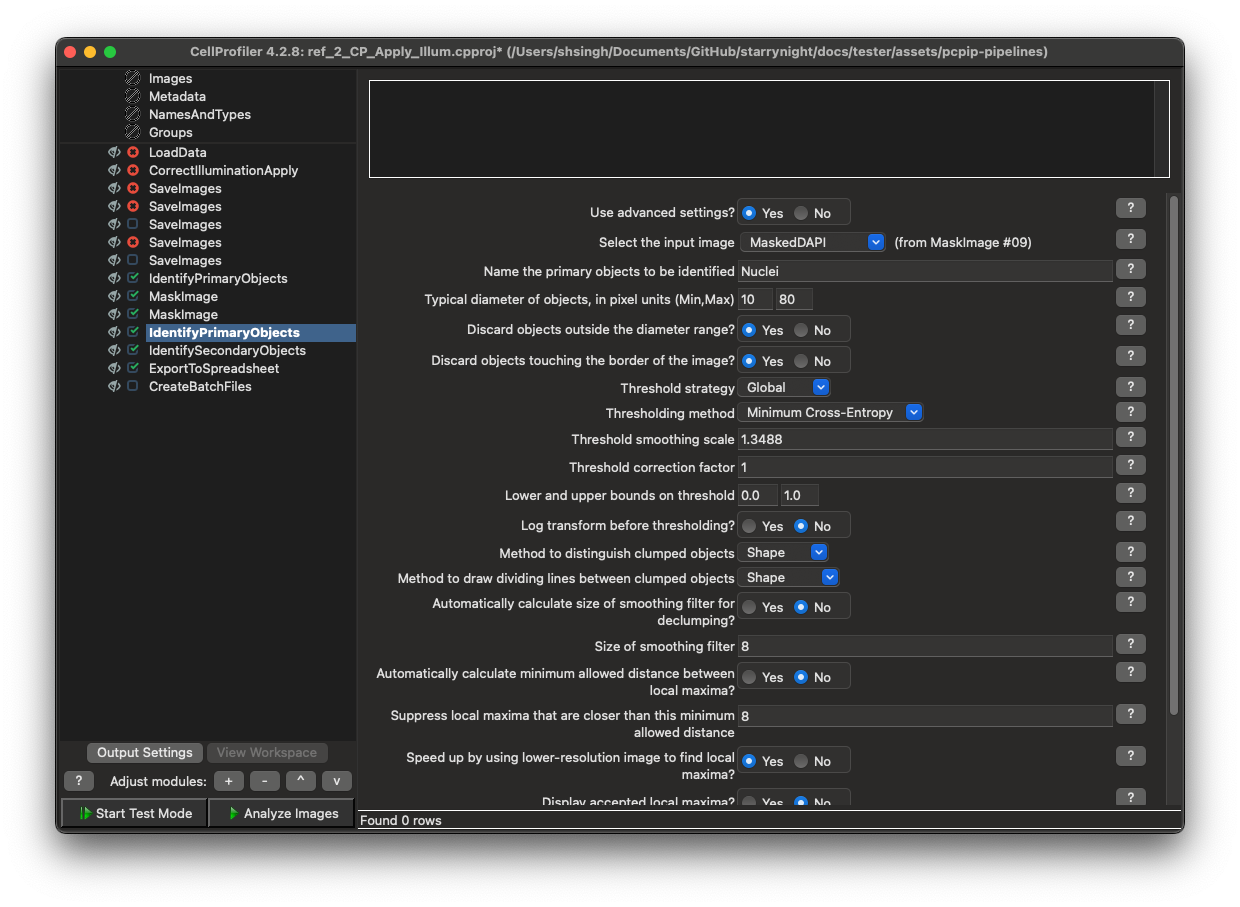Click the eye icon beside LoadData module
The width and height of the screenshot is (1240, 907).
[114, 152]
